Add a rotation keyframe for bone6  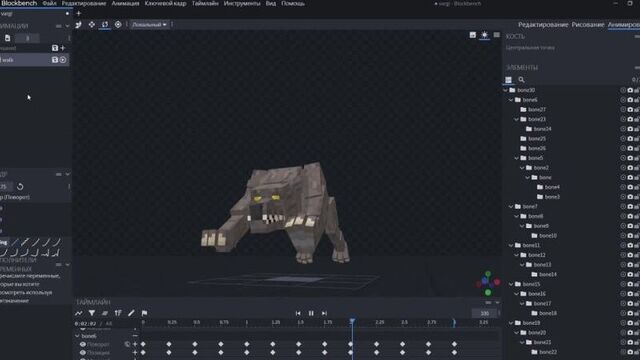click(135, 344)
